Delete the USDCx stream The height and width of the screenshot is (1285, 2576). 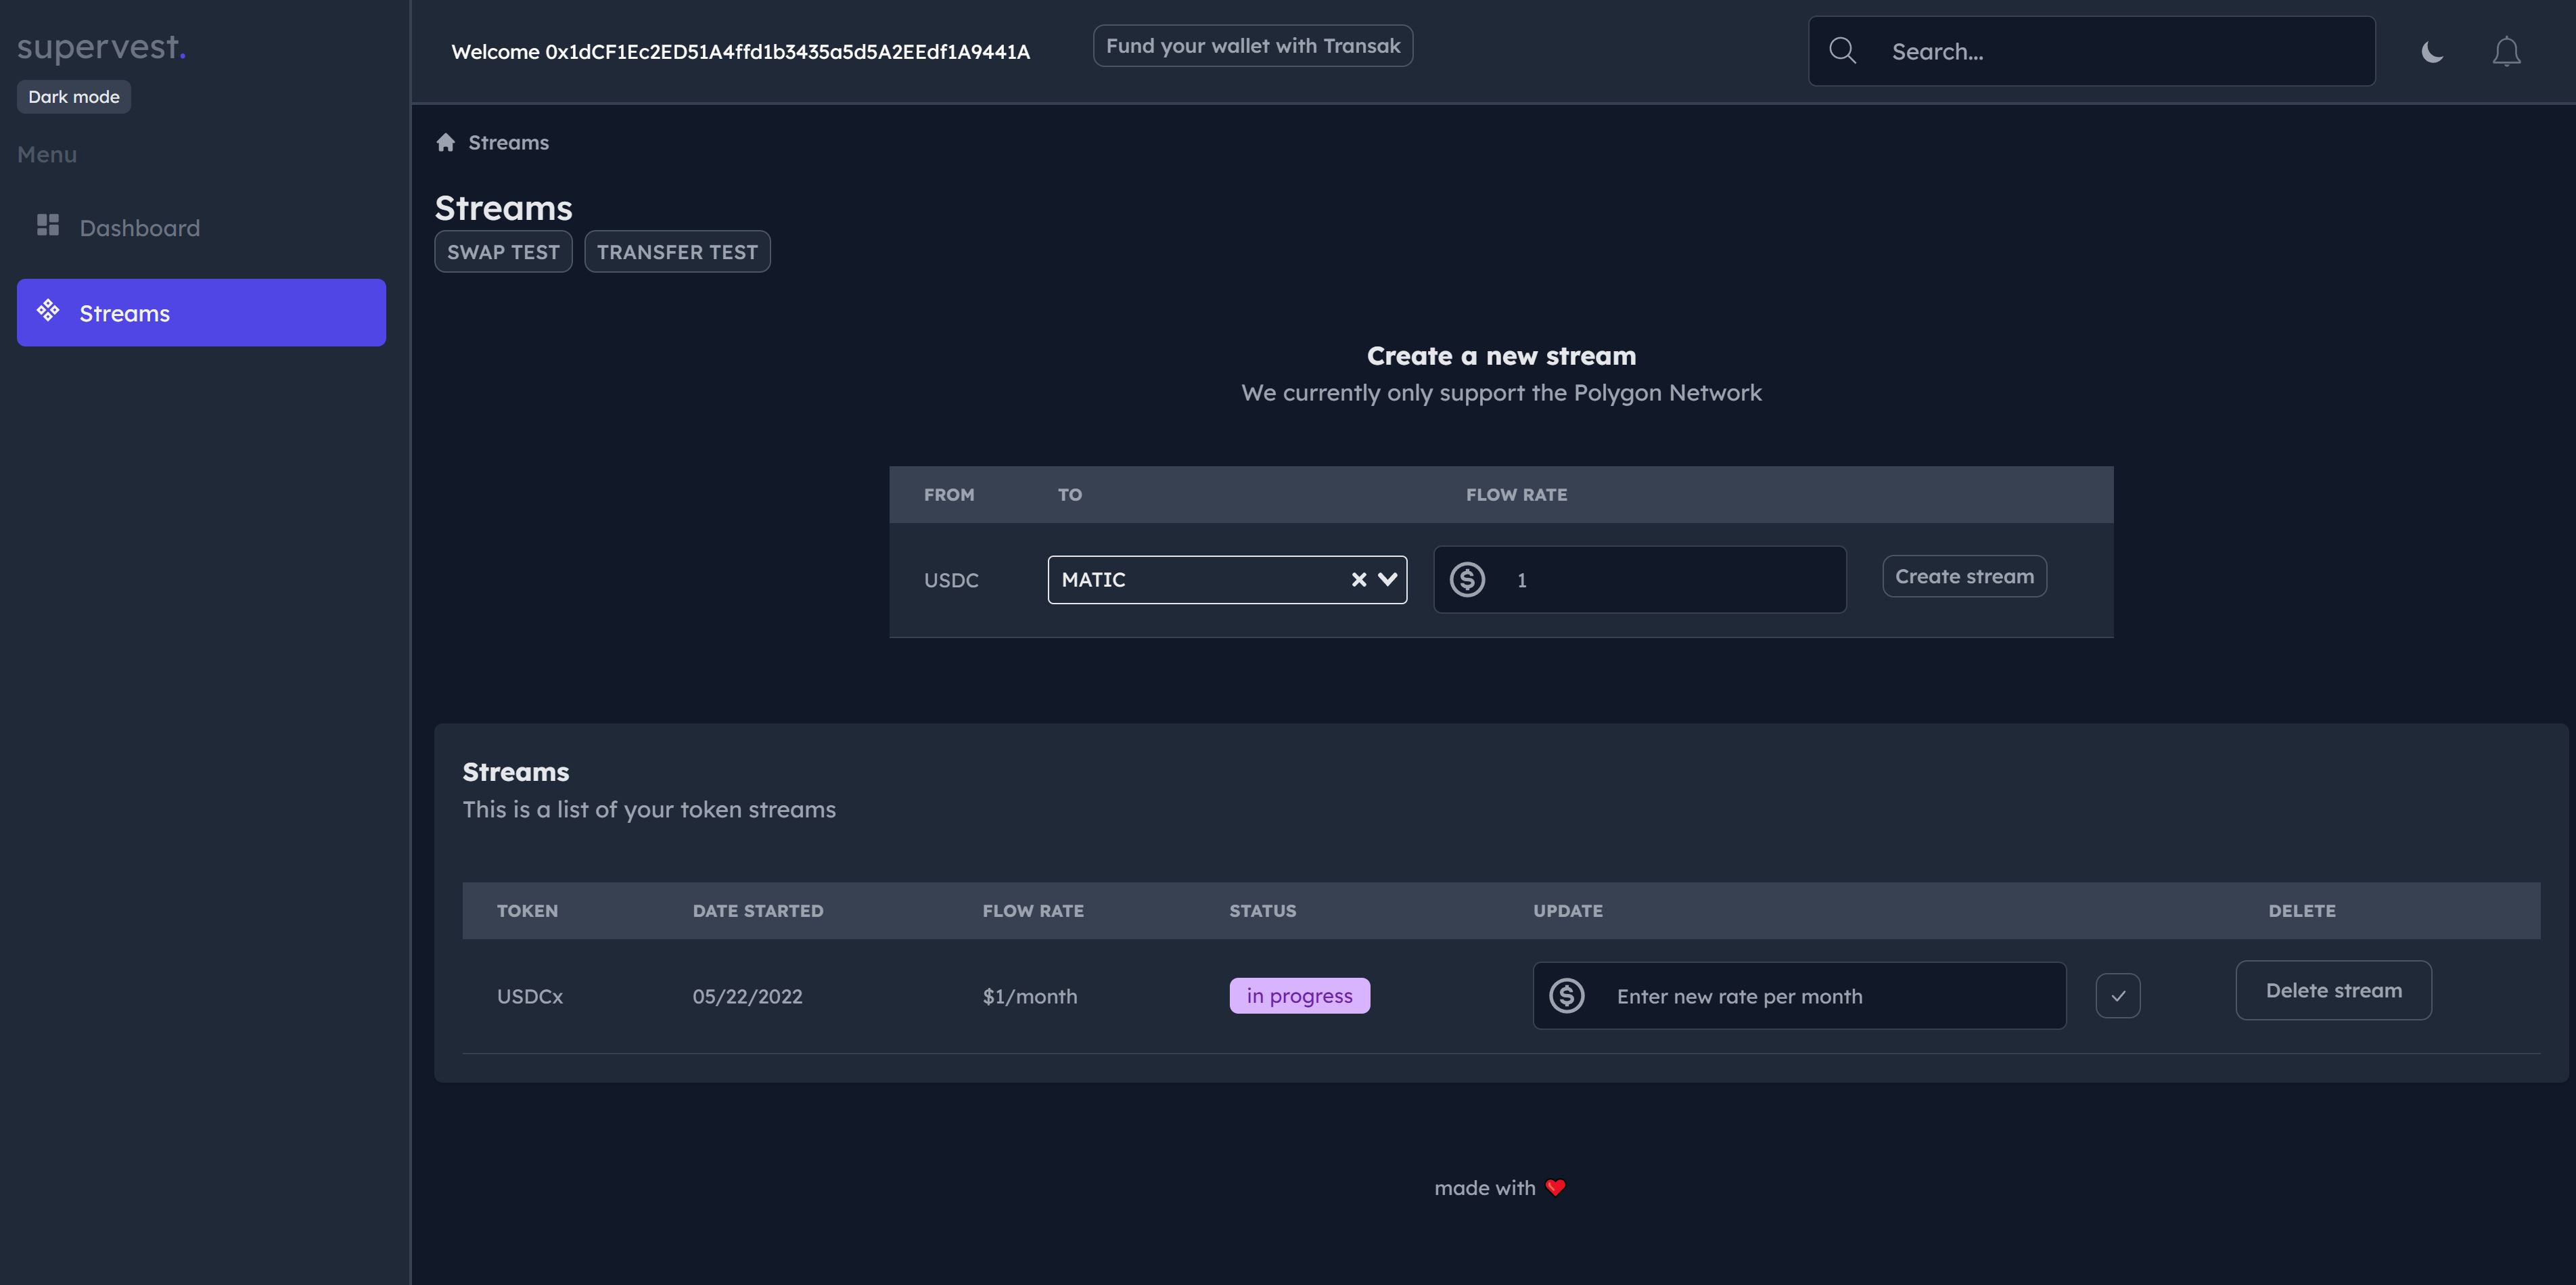tap(2333, 990)
